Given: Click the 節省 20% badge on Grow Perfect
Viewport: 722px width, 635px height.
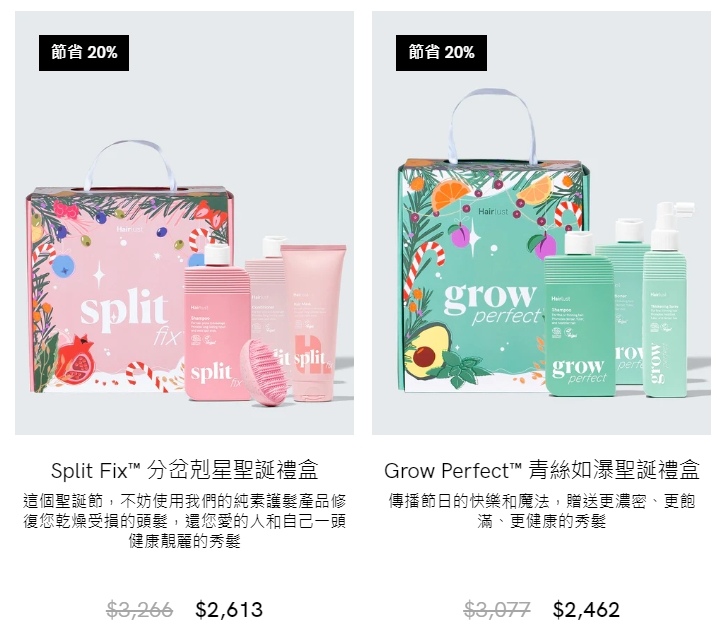Looking at the screenshot, I should (441, 52).
